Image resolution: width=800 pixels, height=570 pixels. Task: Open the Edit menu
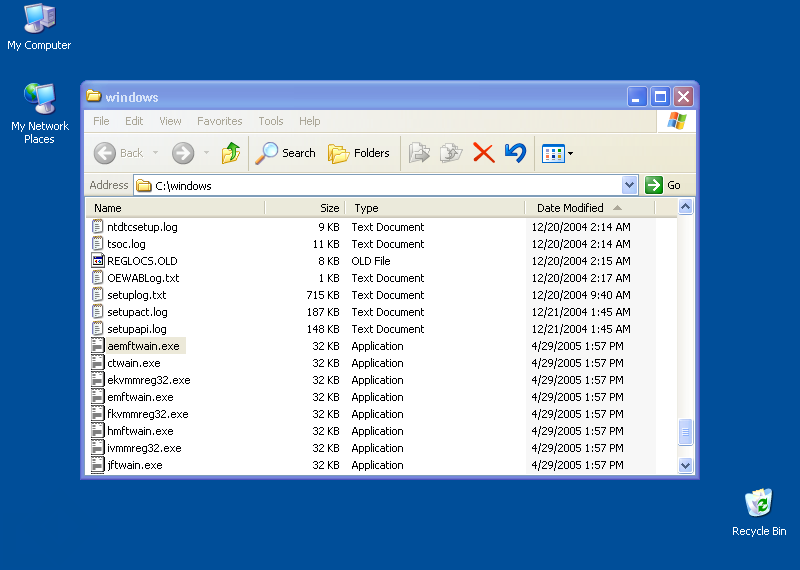pyautogui.click(x=134, y=121)
